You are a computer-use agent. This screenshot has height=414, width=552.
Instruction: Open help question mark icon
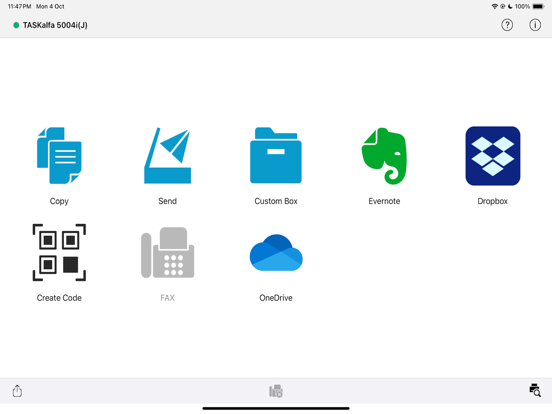click(x=507, y=25)
